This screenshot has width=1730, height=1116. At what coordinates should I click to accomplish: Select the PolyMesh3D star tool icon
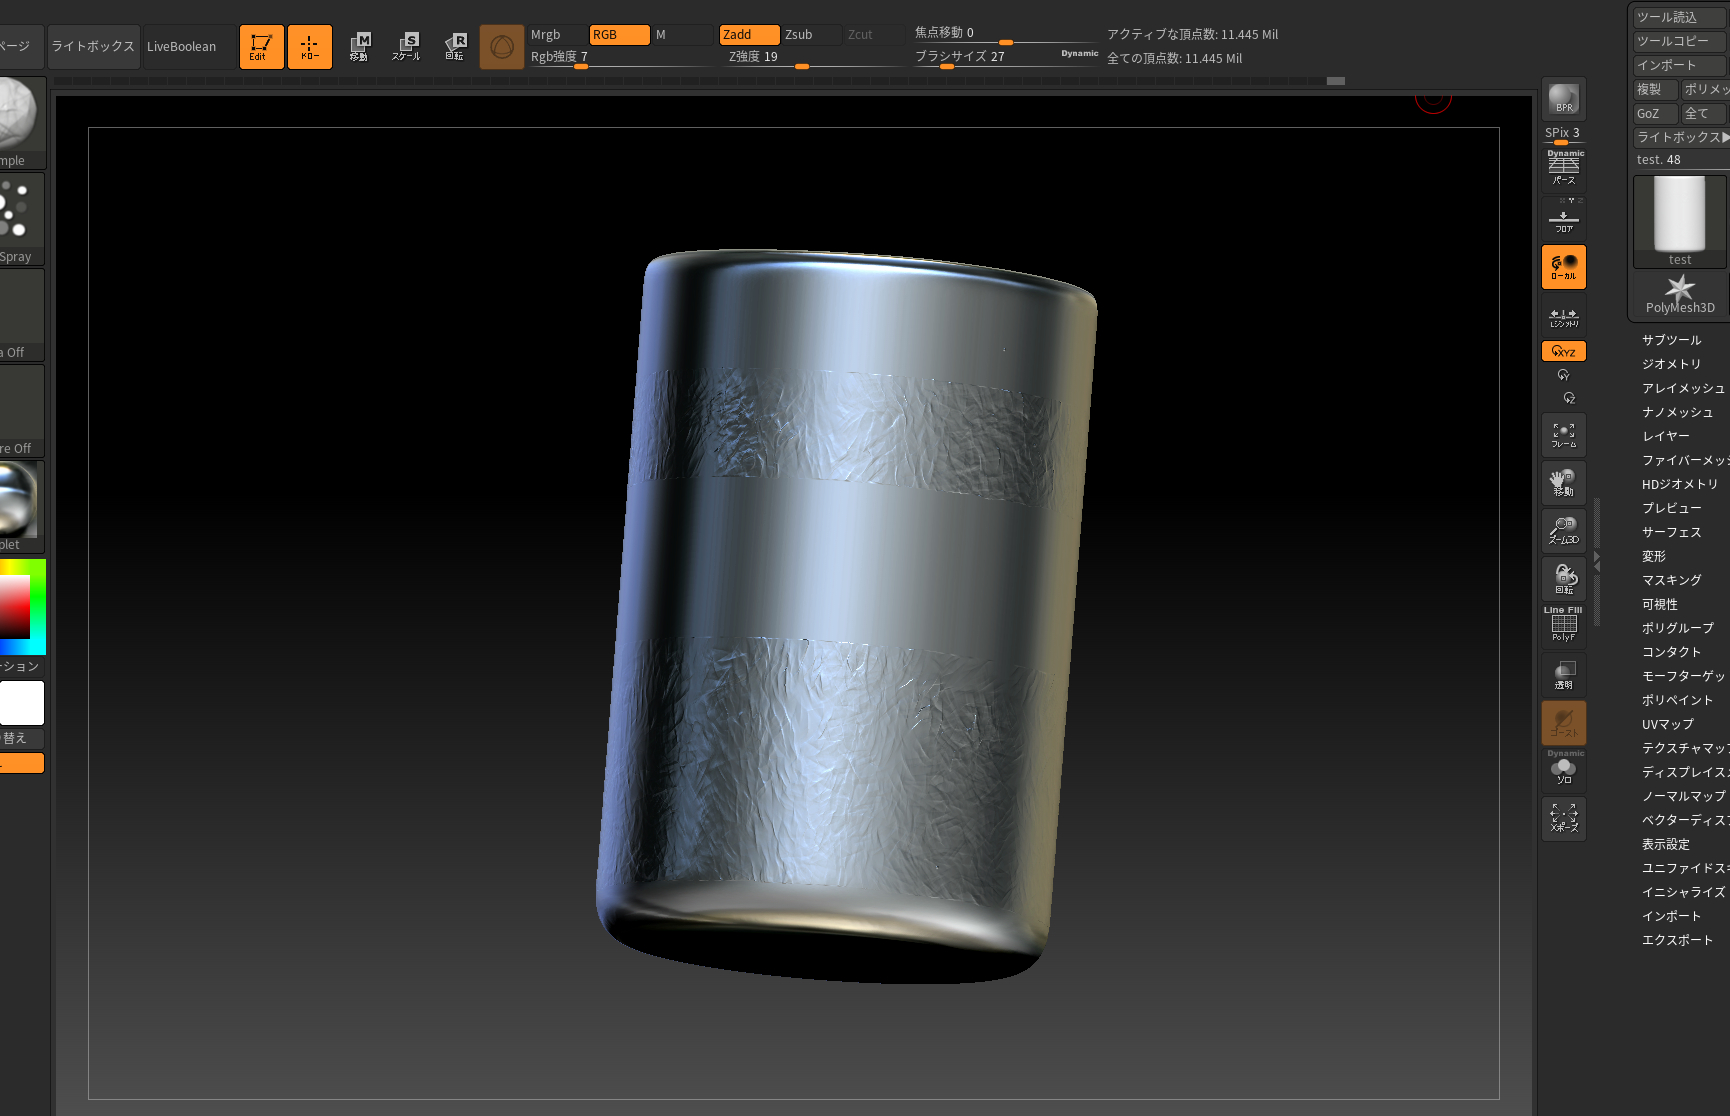pyautogui.click(x=1680, y=295)
